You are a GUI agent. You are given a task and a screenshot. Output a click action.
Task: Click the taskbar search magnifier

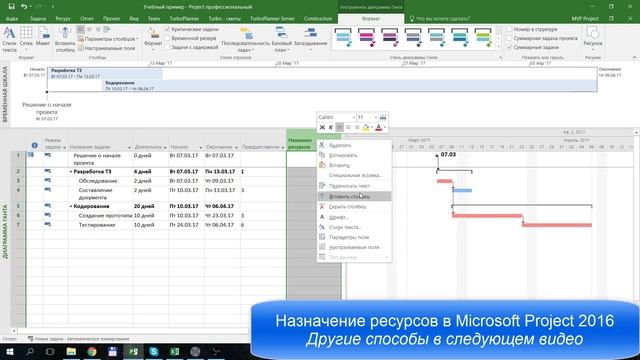pyautogui.click(x=30, y=351)
